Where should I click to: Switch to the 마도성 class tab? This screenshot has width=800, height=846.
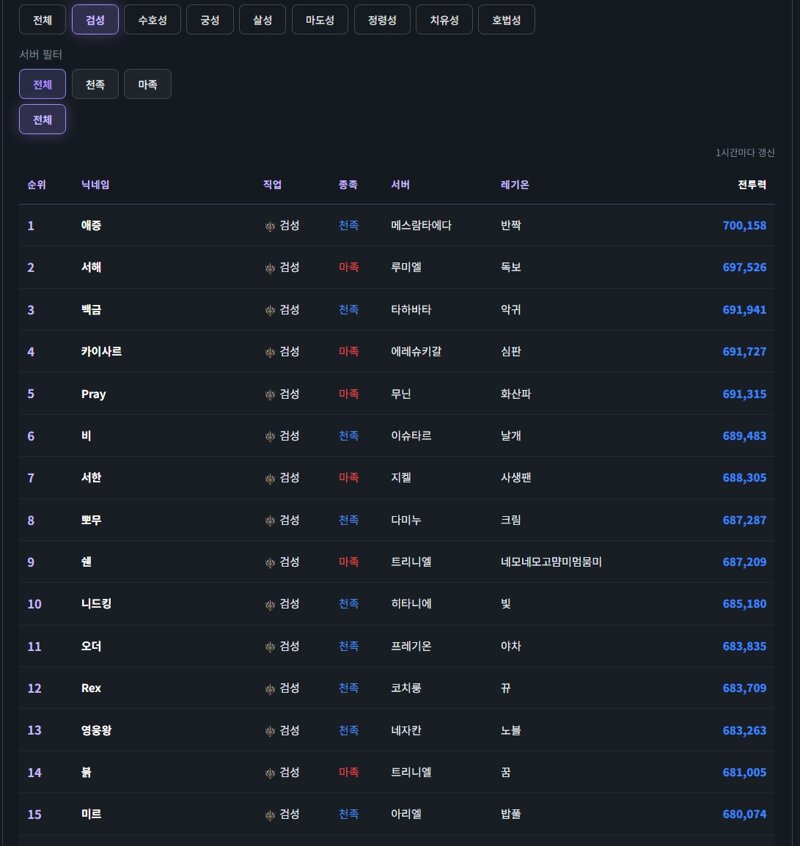(x=320, y=20)
